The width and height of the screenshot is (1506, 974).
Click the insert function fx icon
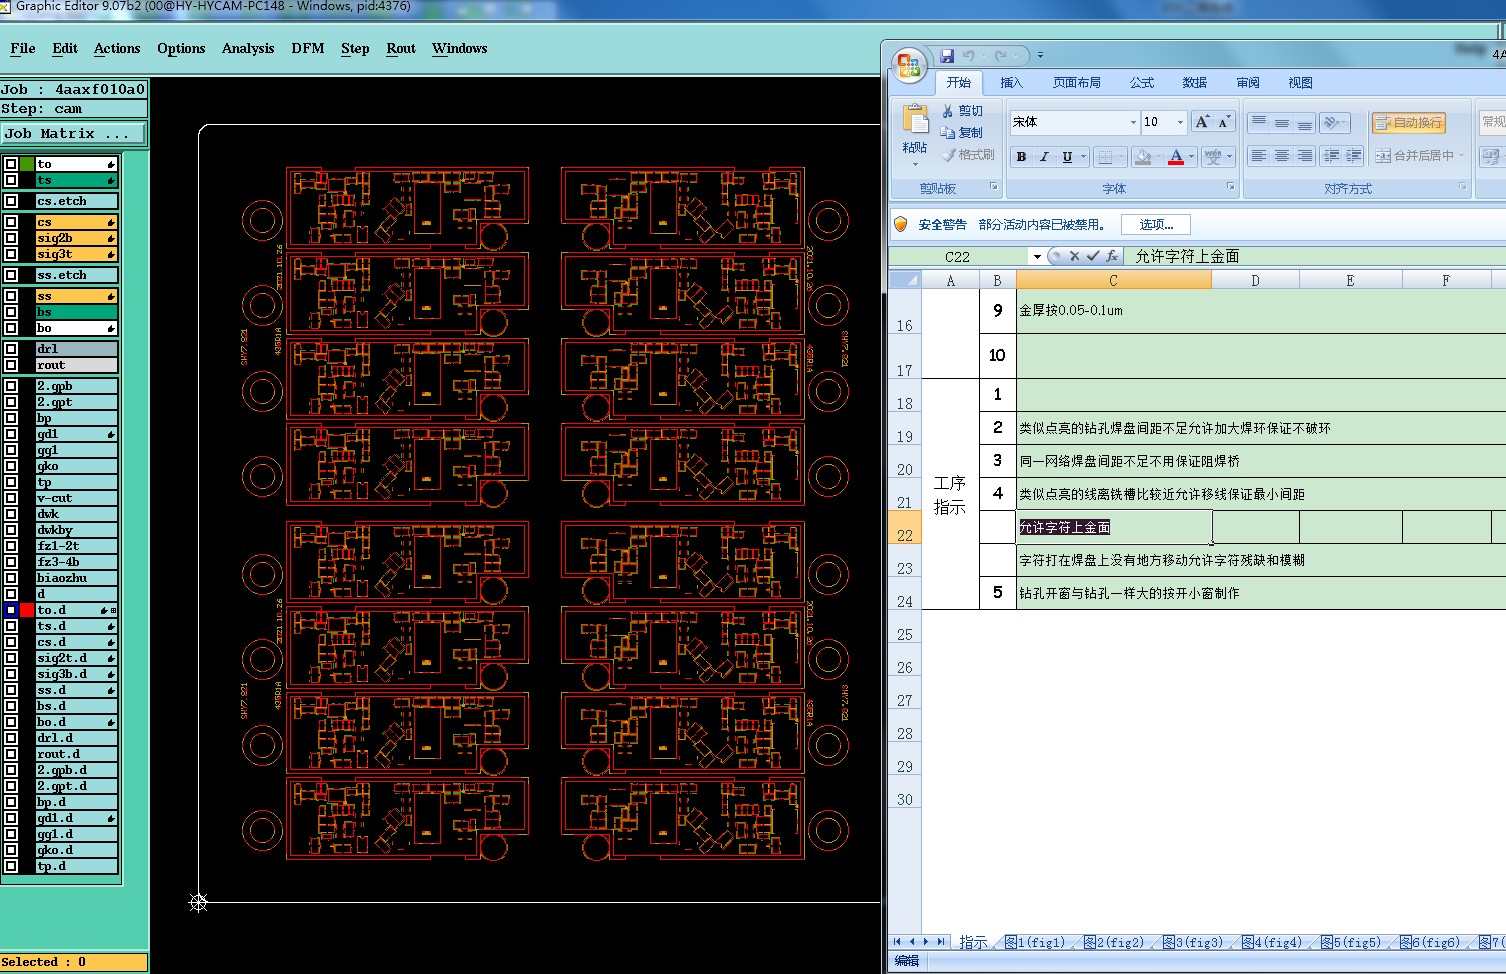point(1111,257)
